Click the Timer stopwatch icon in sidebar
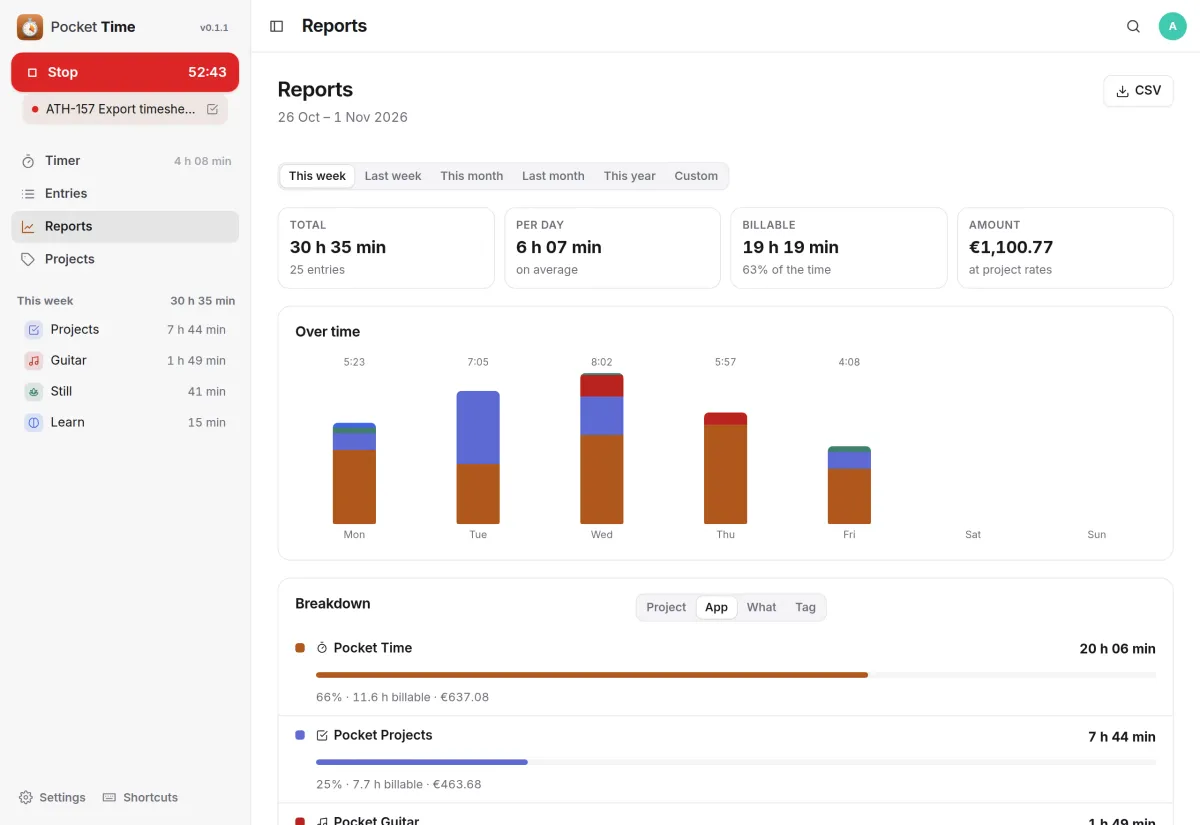 pyautogui.click(x=28, y=161)
